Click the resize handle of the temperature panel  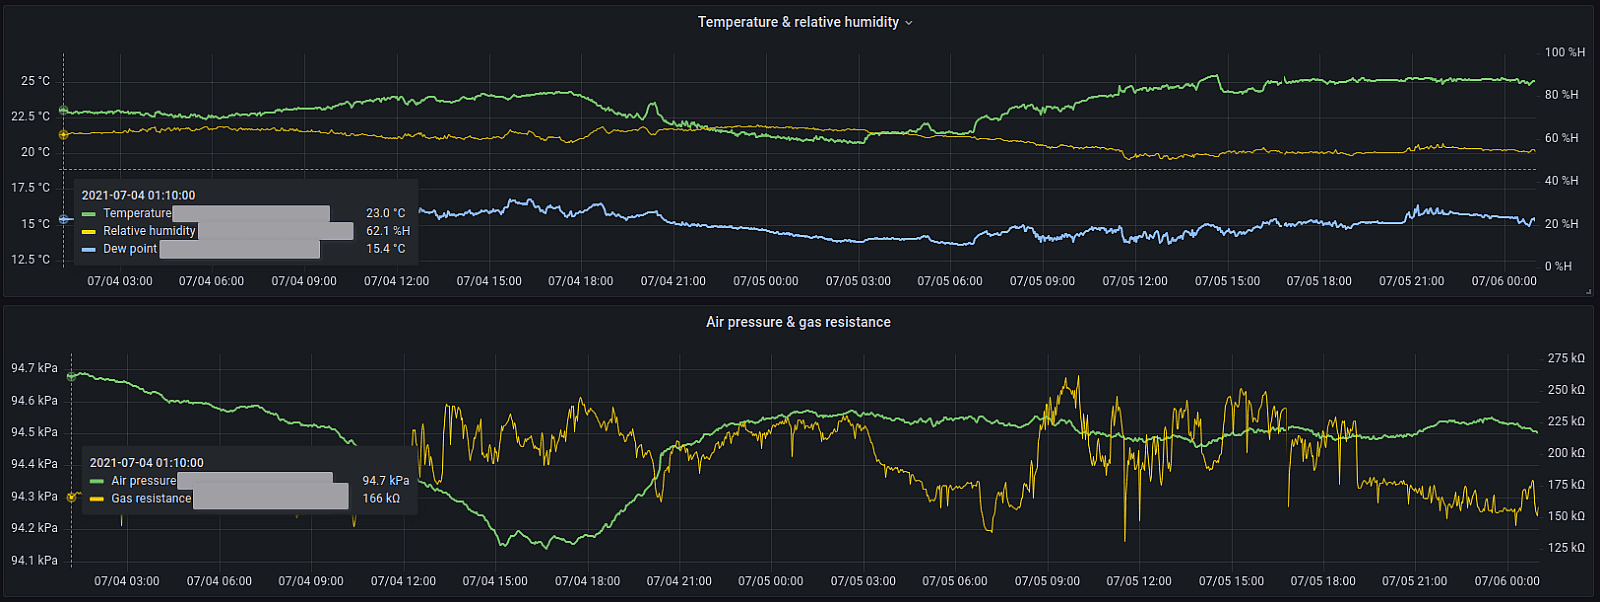1588,291
